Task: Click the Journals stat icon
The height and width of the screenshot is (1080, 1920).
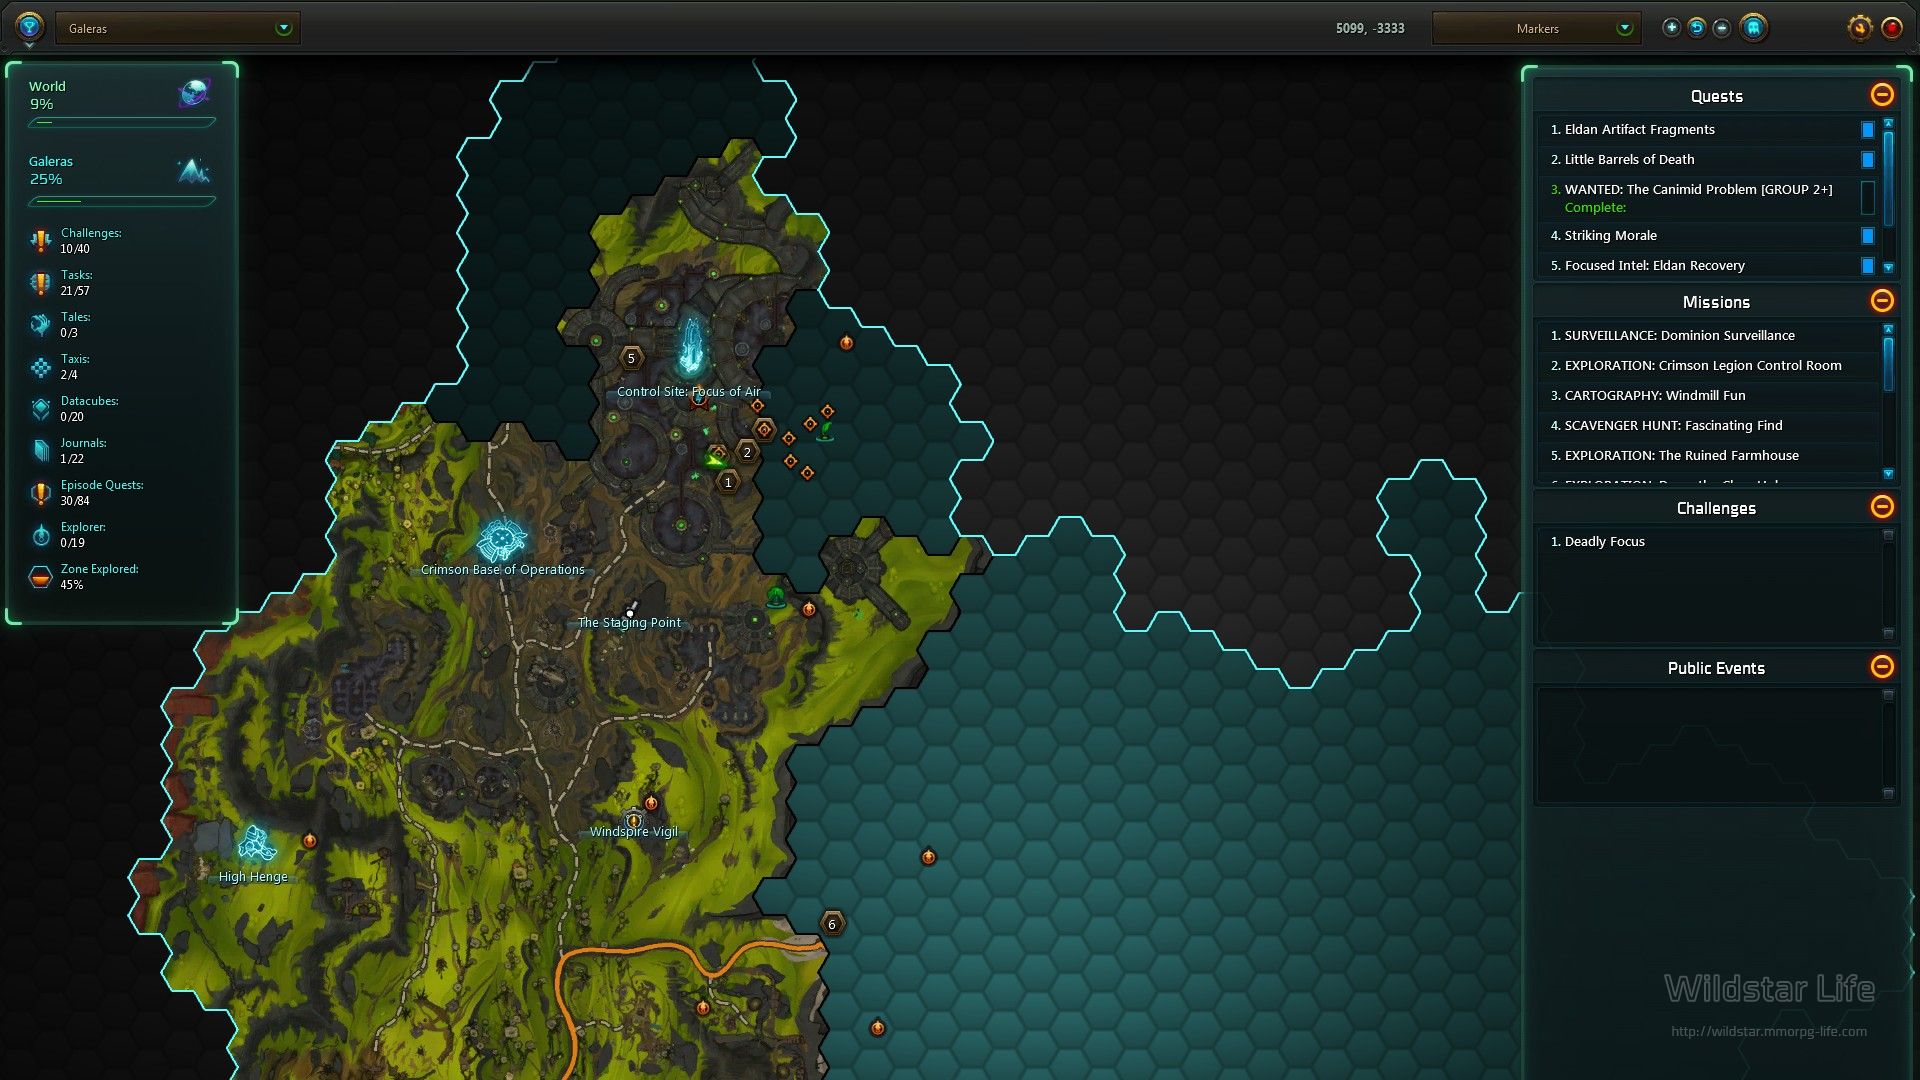Action: pos(40,451)
